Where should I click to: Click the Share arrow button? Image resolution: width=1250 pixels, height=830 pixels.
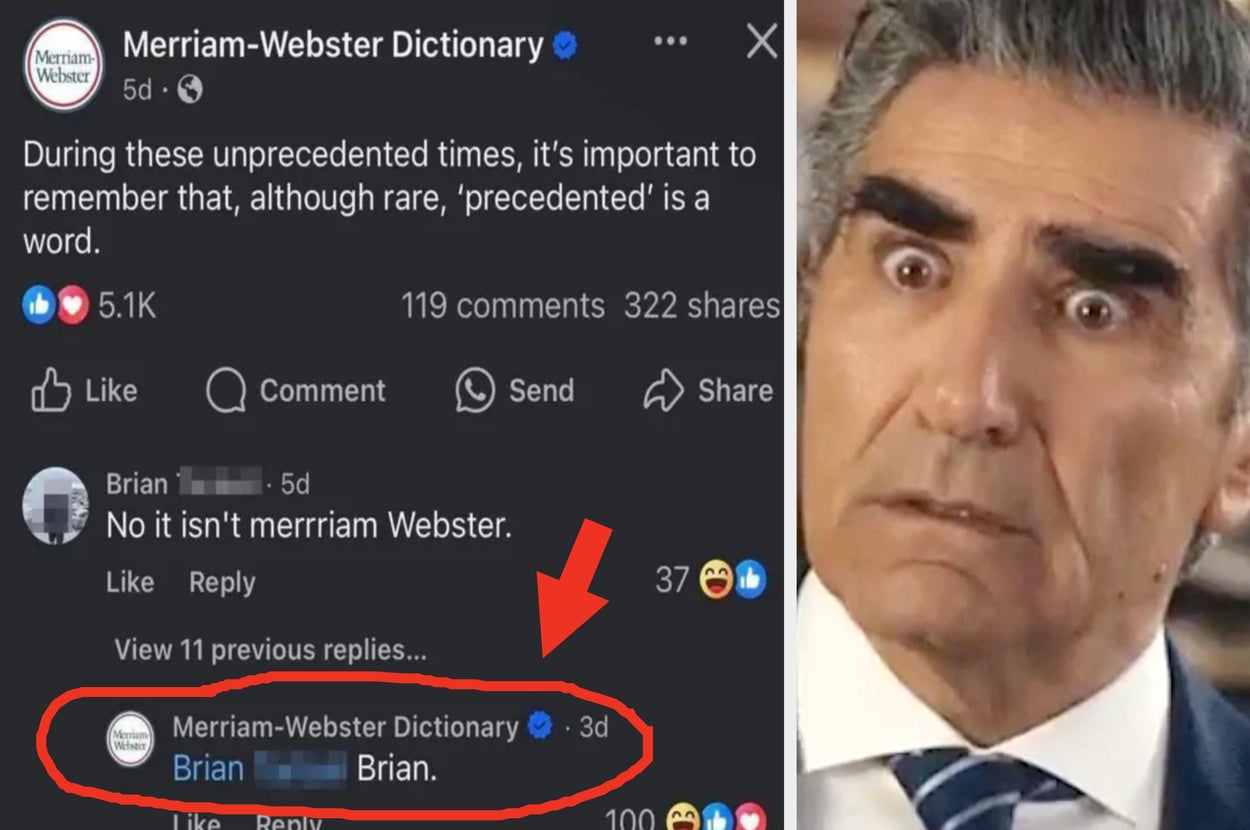(x=708, y=390)
